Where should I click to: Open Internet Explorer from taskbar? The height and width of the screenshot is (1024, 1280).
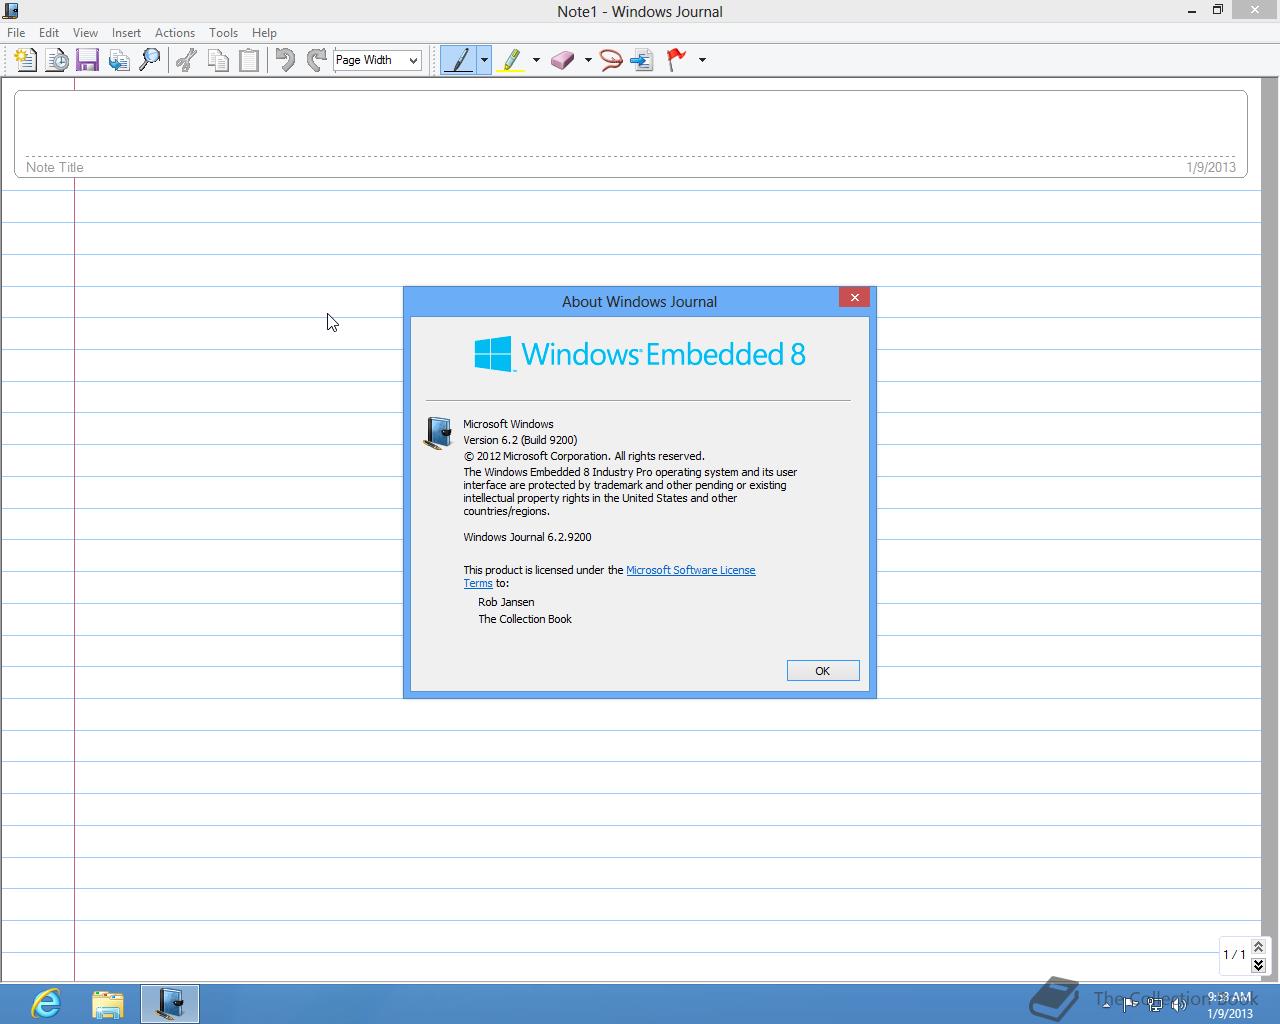(x=46, y=1004)
